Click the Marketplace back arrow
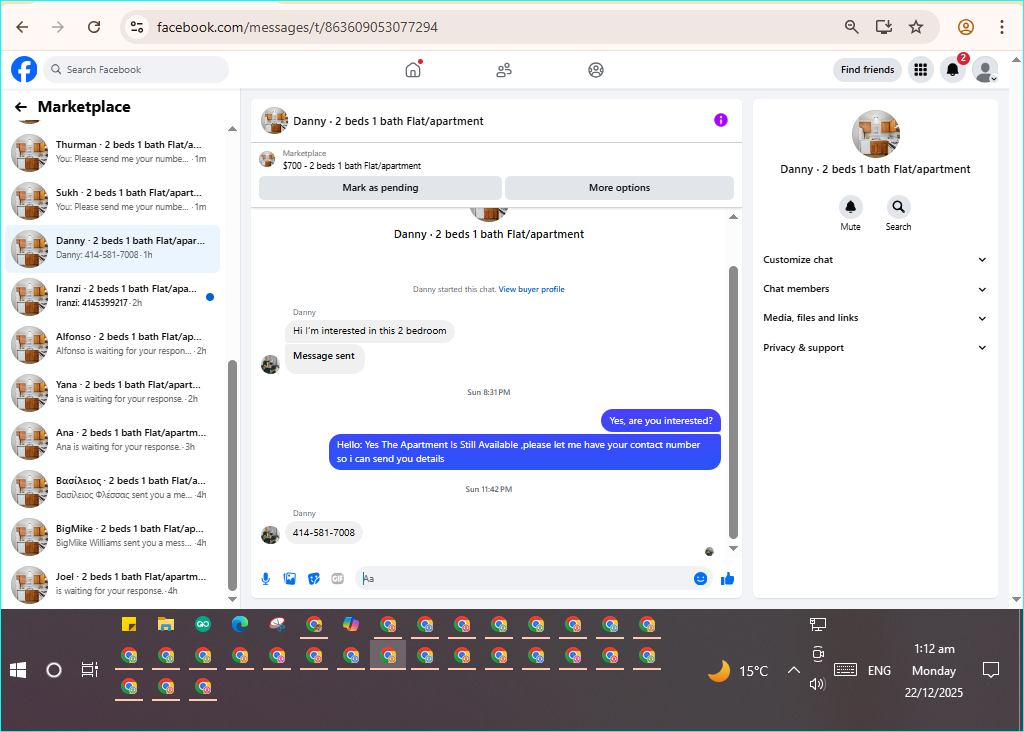 click(x=21, y=107)
